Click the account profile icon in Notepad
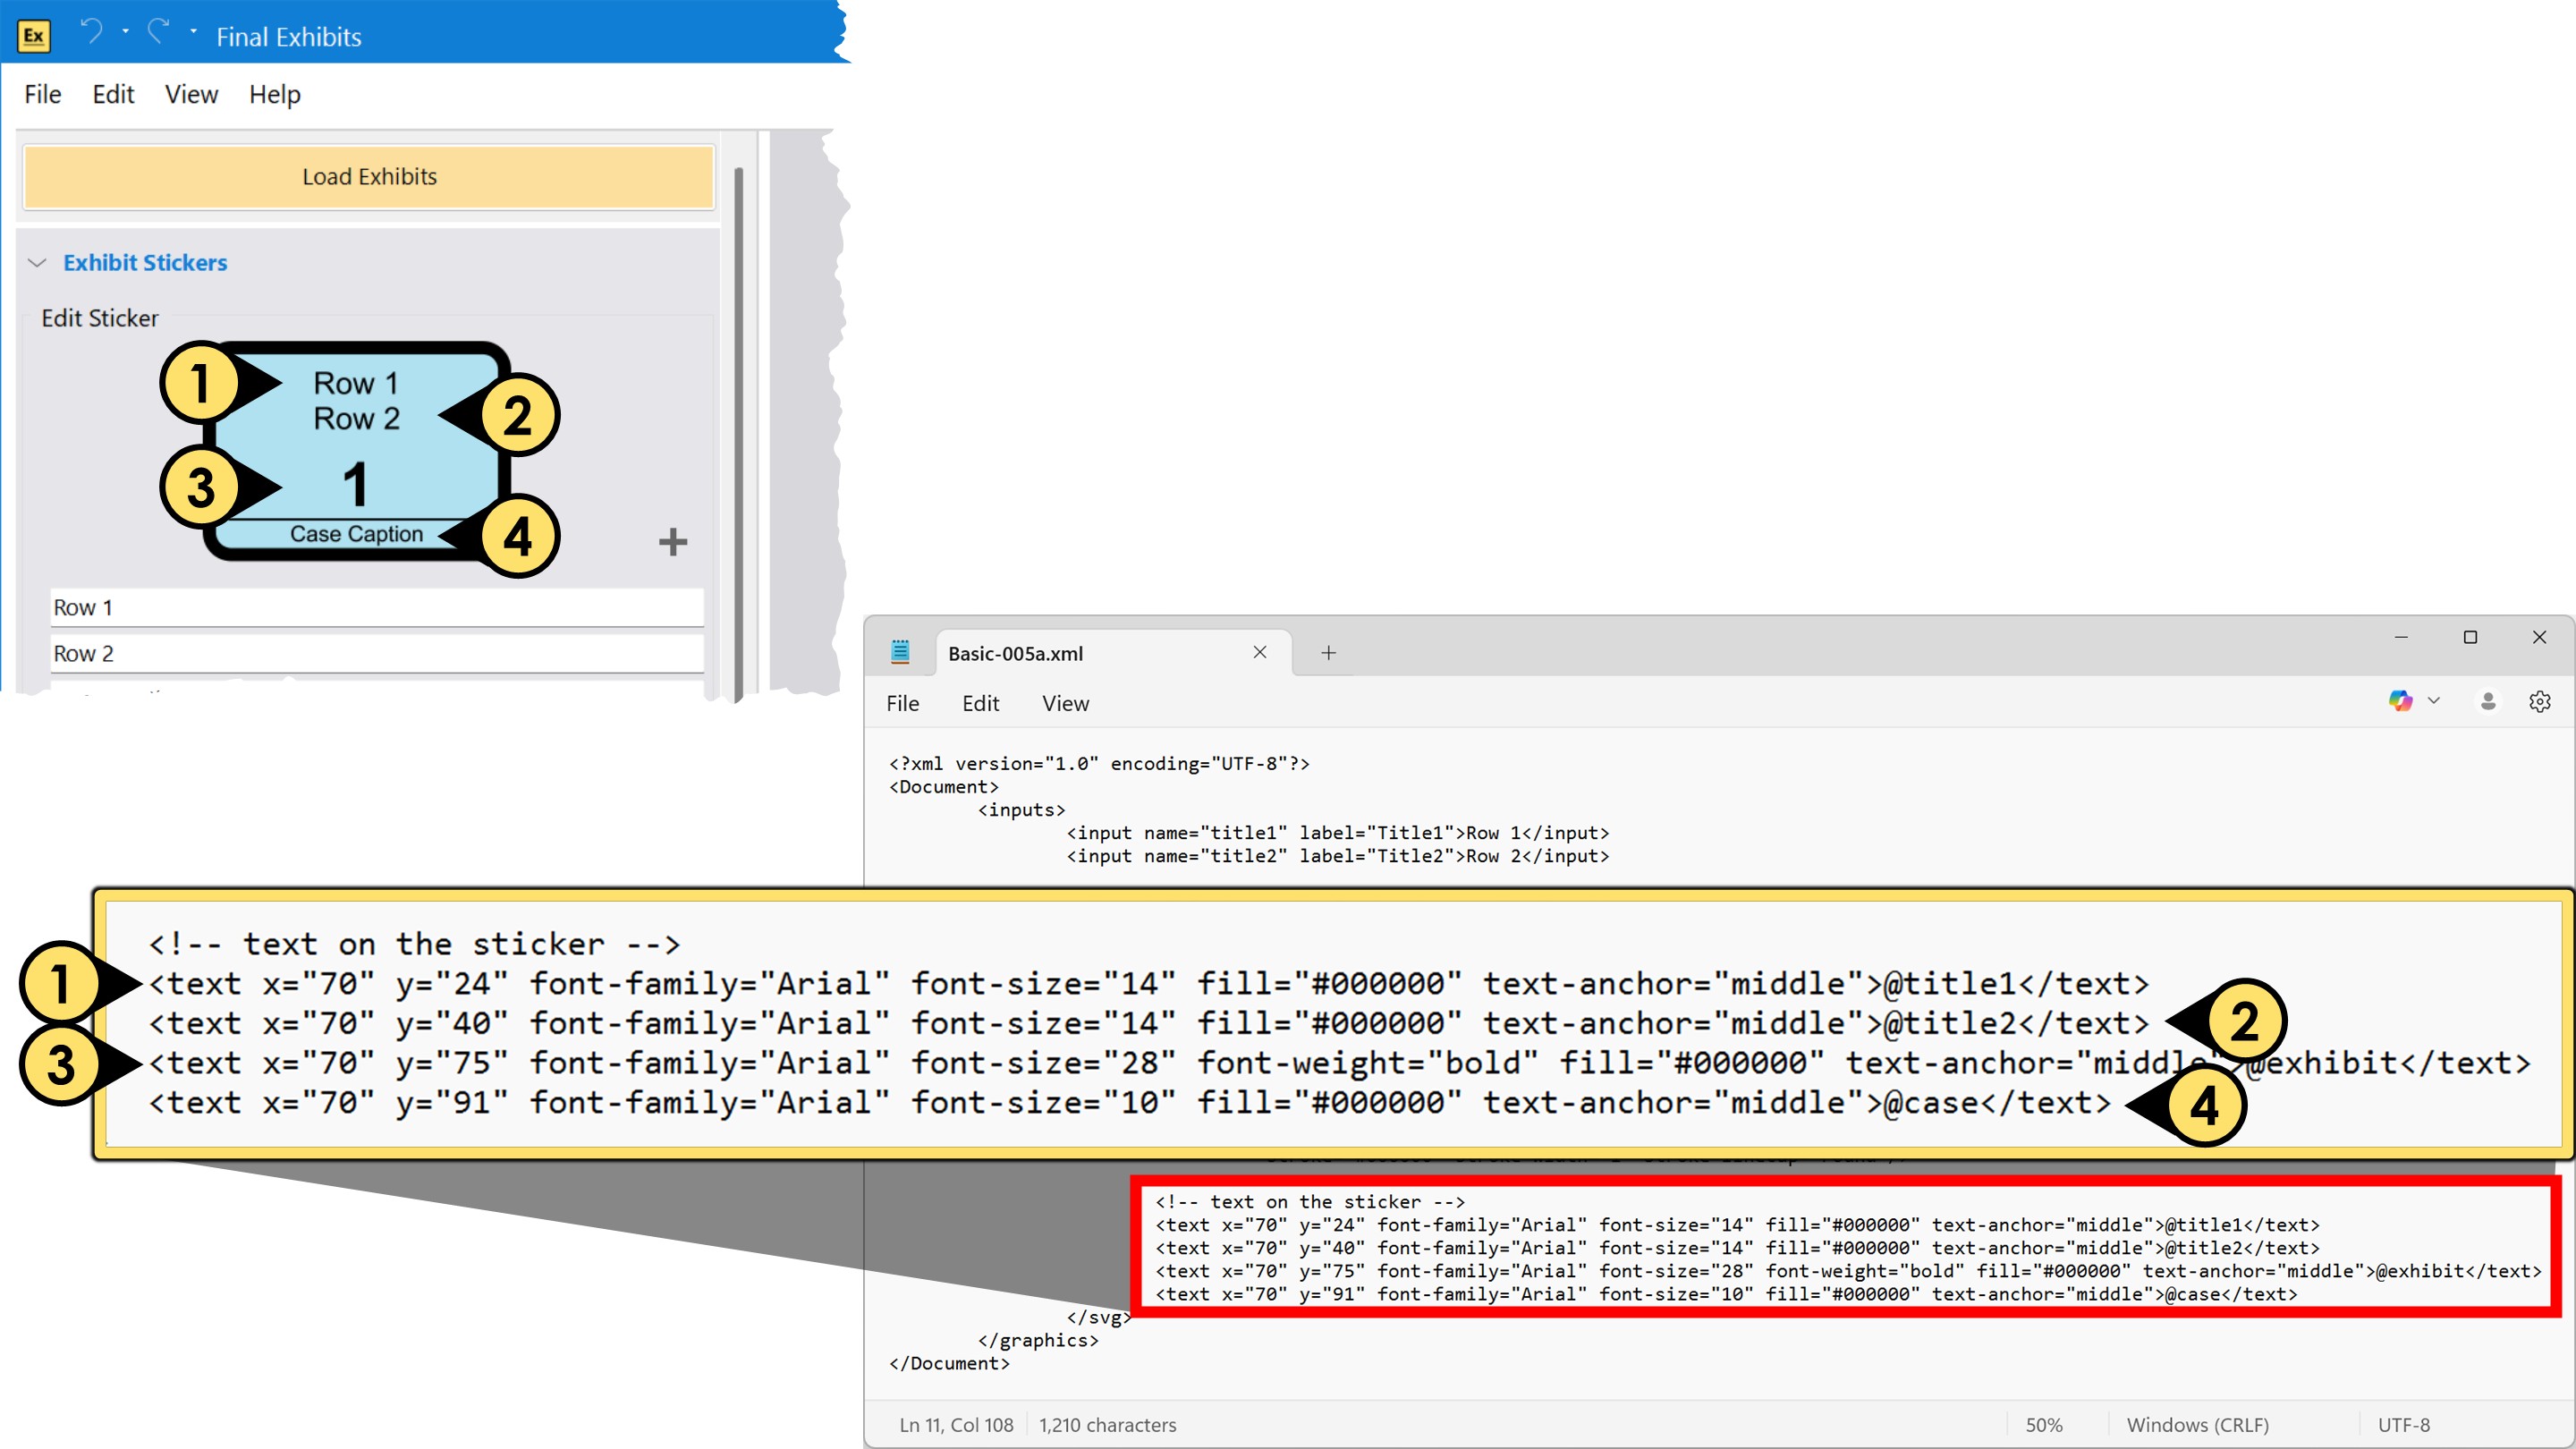Viewport: 2576px width, 1449px height. point(2489,701)
